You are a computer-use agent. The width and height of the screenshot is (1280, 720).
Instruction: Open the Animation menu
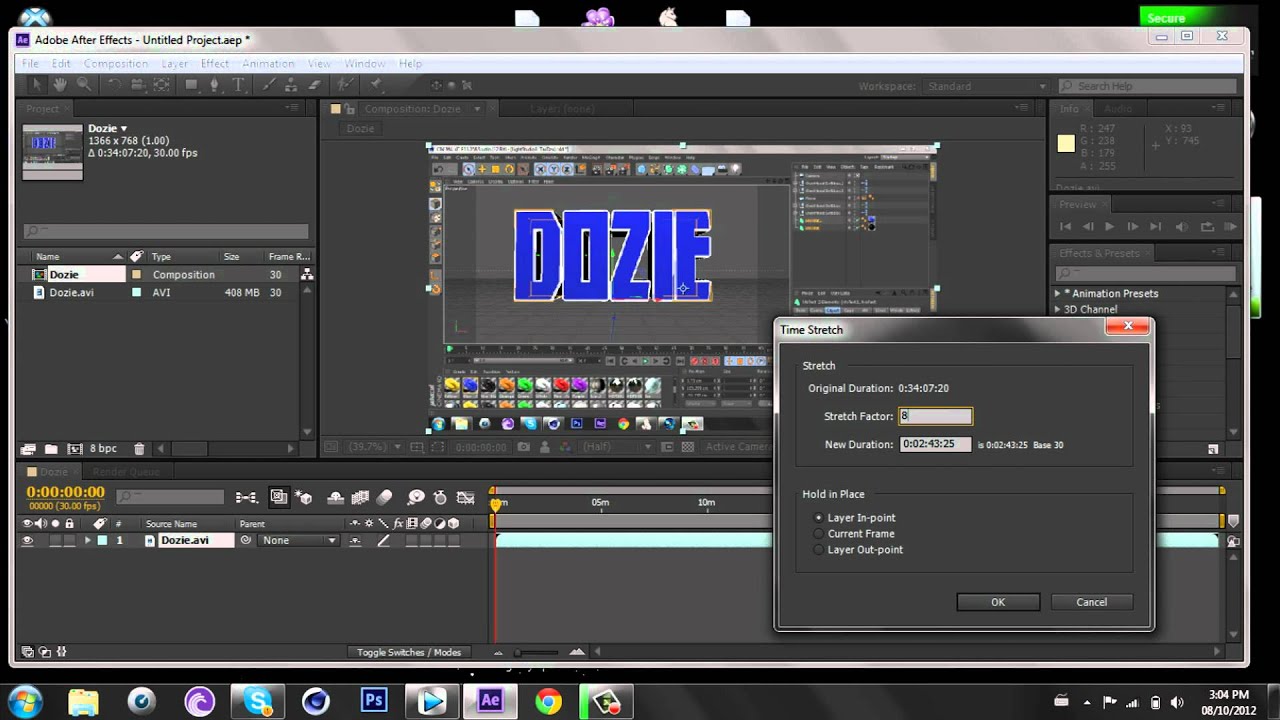268,64
